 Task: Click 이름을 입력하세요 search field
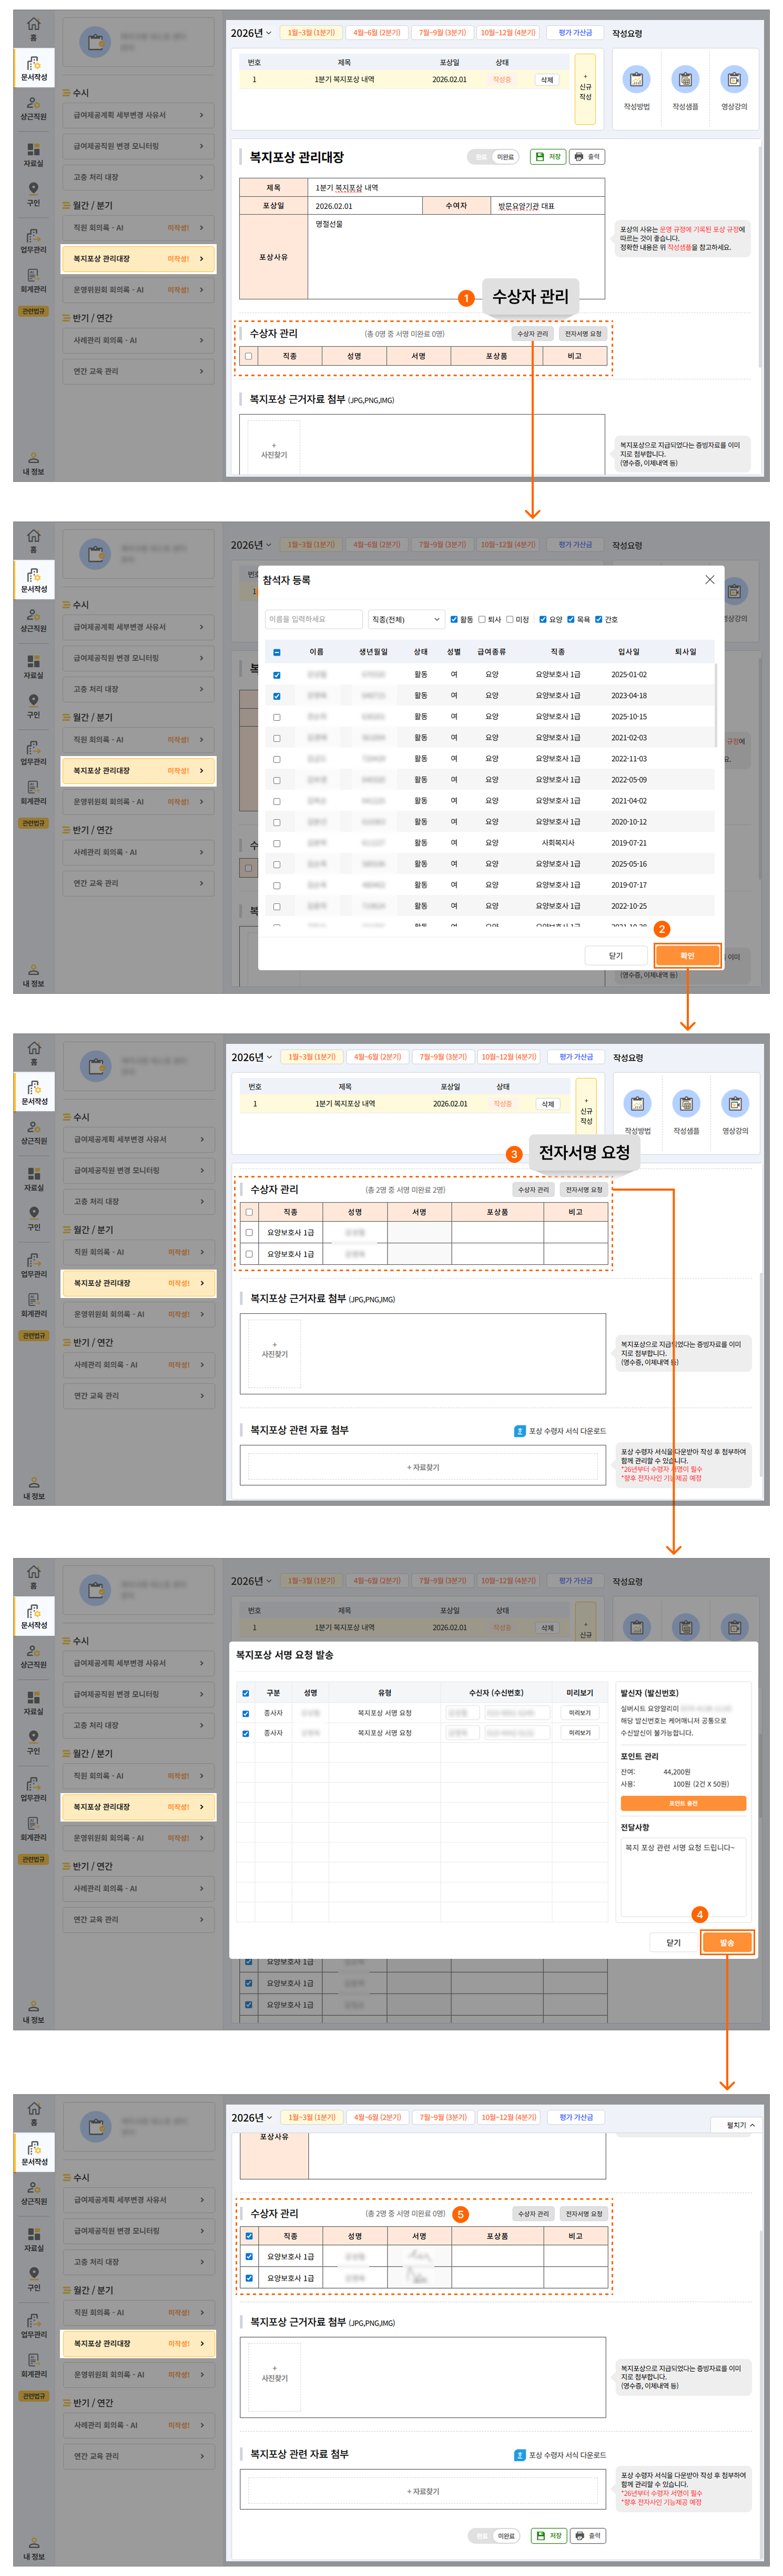coord(314,619)
